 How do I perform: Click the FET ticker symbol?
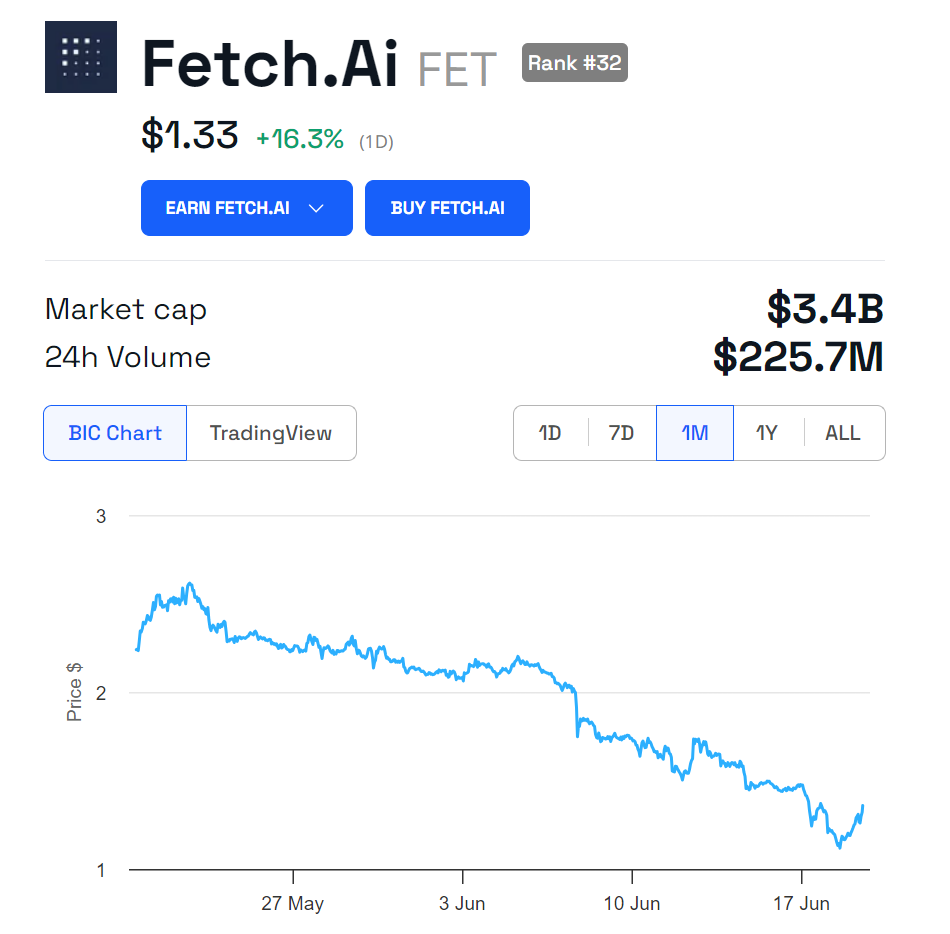(x=457, y=69)
